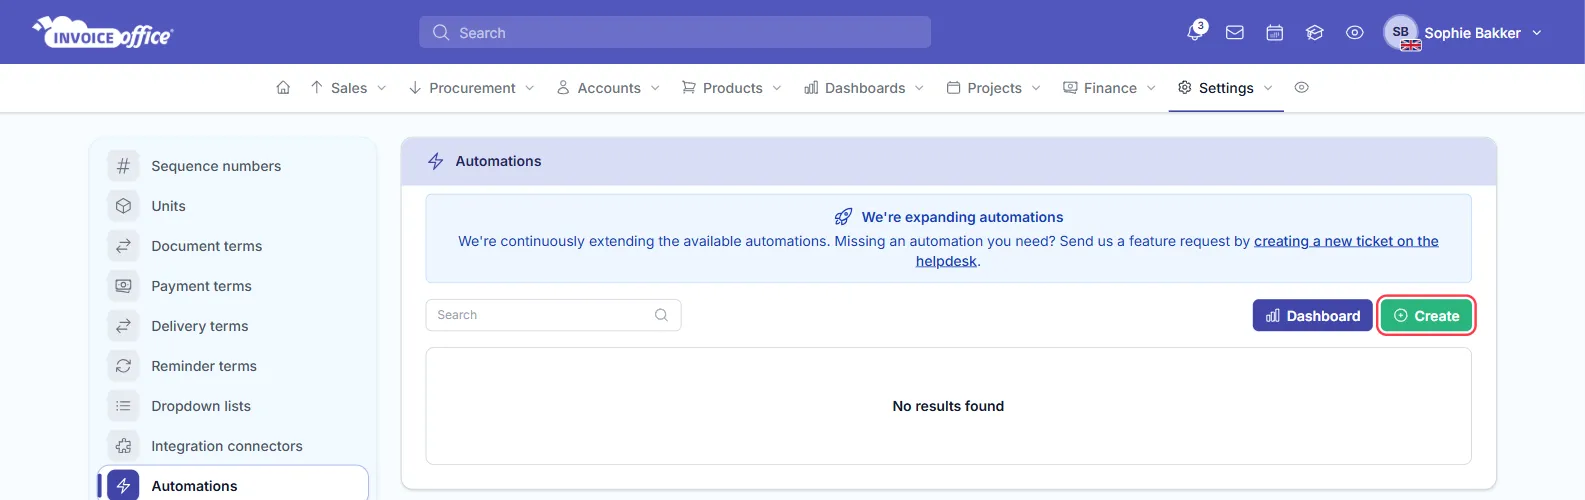Image resolution: width=1585 pixels, height=500 pixels.
Task: Open the mail envelope icon
Action: [1235, 33]
